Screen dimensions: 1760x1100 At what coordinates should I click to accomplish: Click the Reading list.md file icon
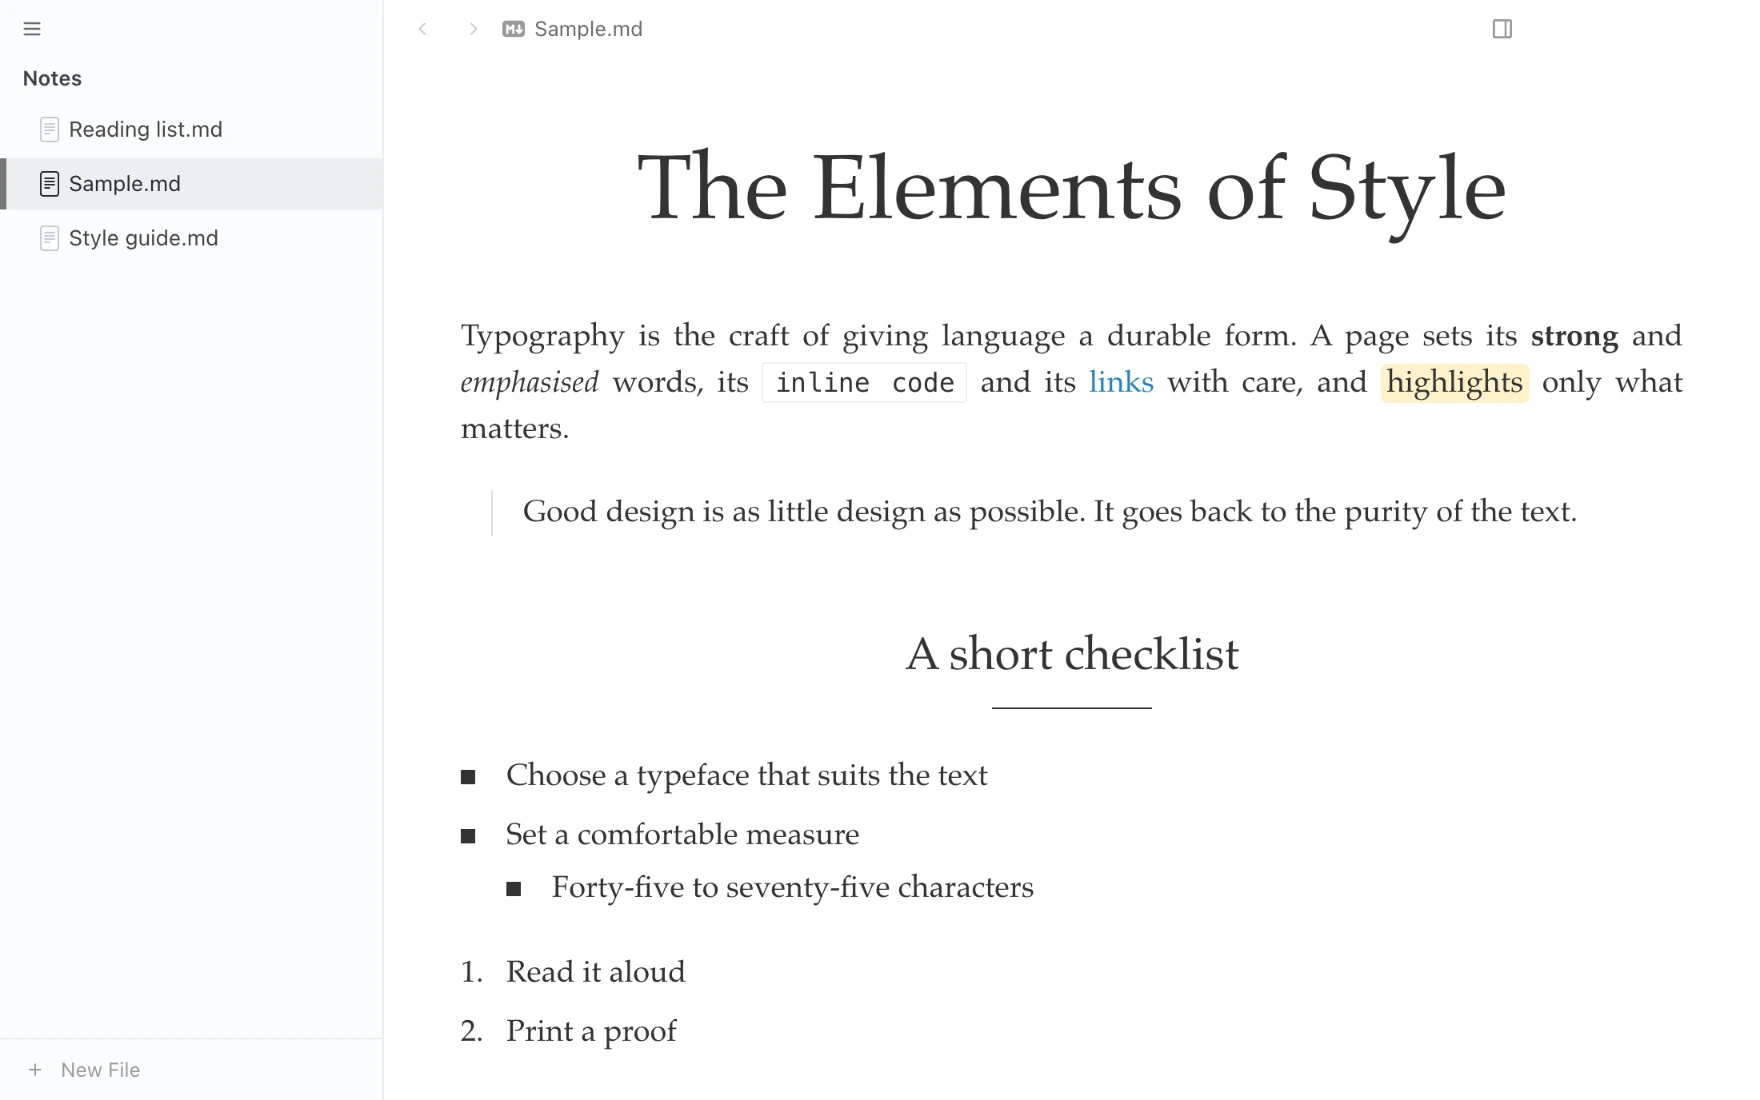[49, 129]
